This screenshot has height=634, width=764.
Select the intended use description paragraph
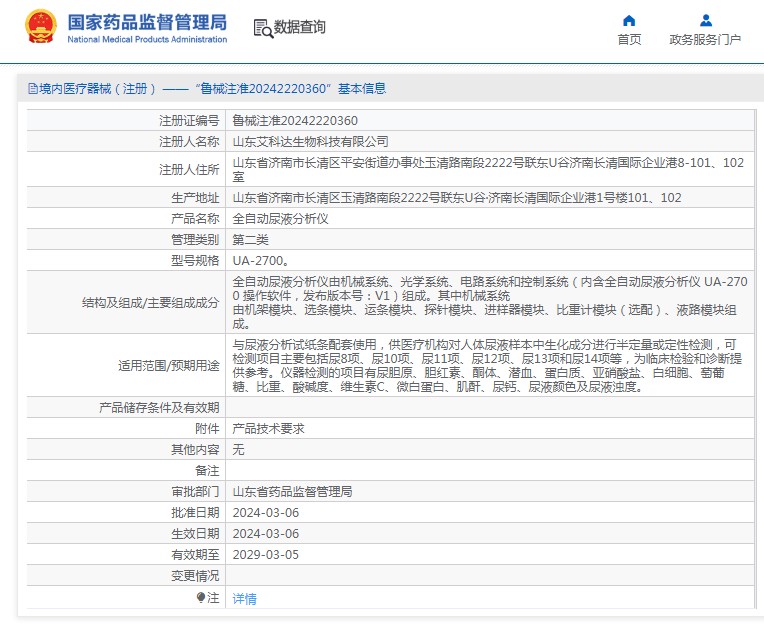pos(487,365)
